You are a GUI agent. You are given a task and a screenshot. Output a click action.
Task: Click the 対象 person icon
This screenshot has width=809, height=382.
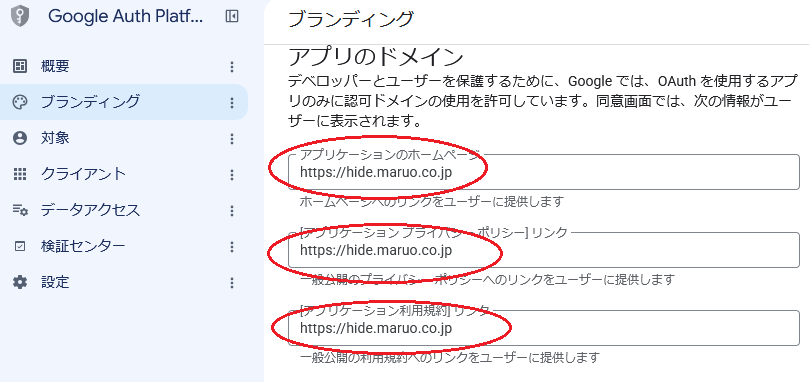click(x=20, y=138)
